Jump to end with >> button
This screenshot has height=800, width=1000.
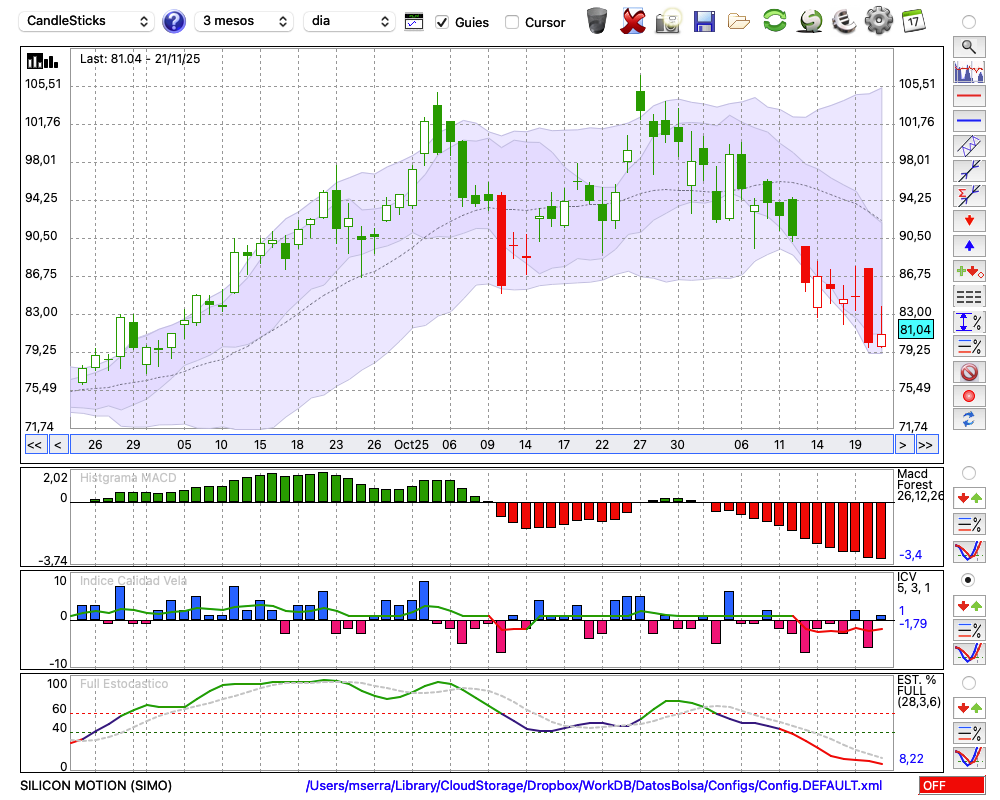[x=926, y=445]
